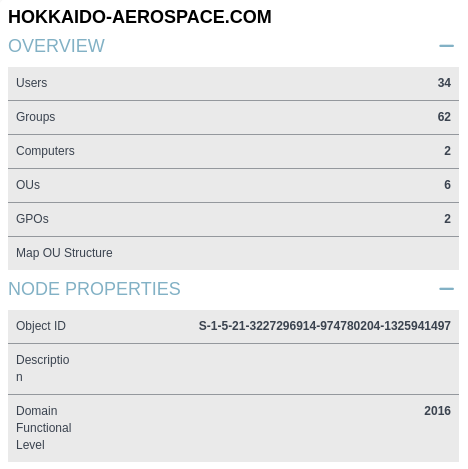Collapse Node Properties using minus icon
The image size is (468, 469).
pos(446,289)
